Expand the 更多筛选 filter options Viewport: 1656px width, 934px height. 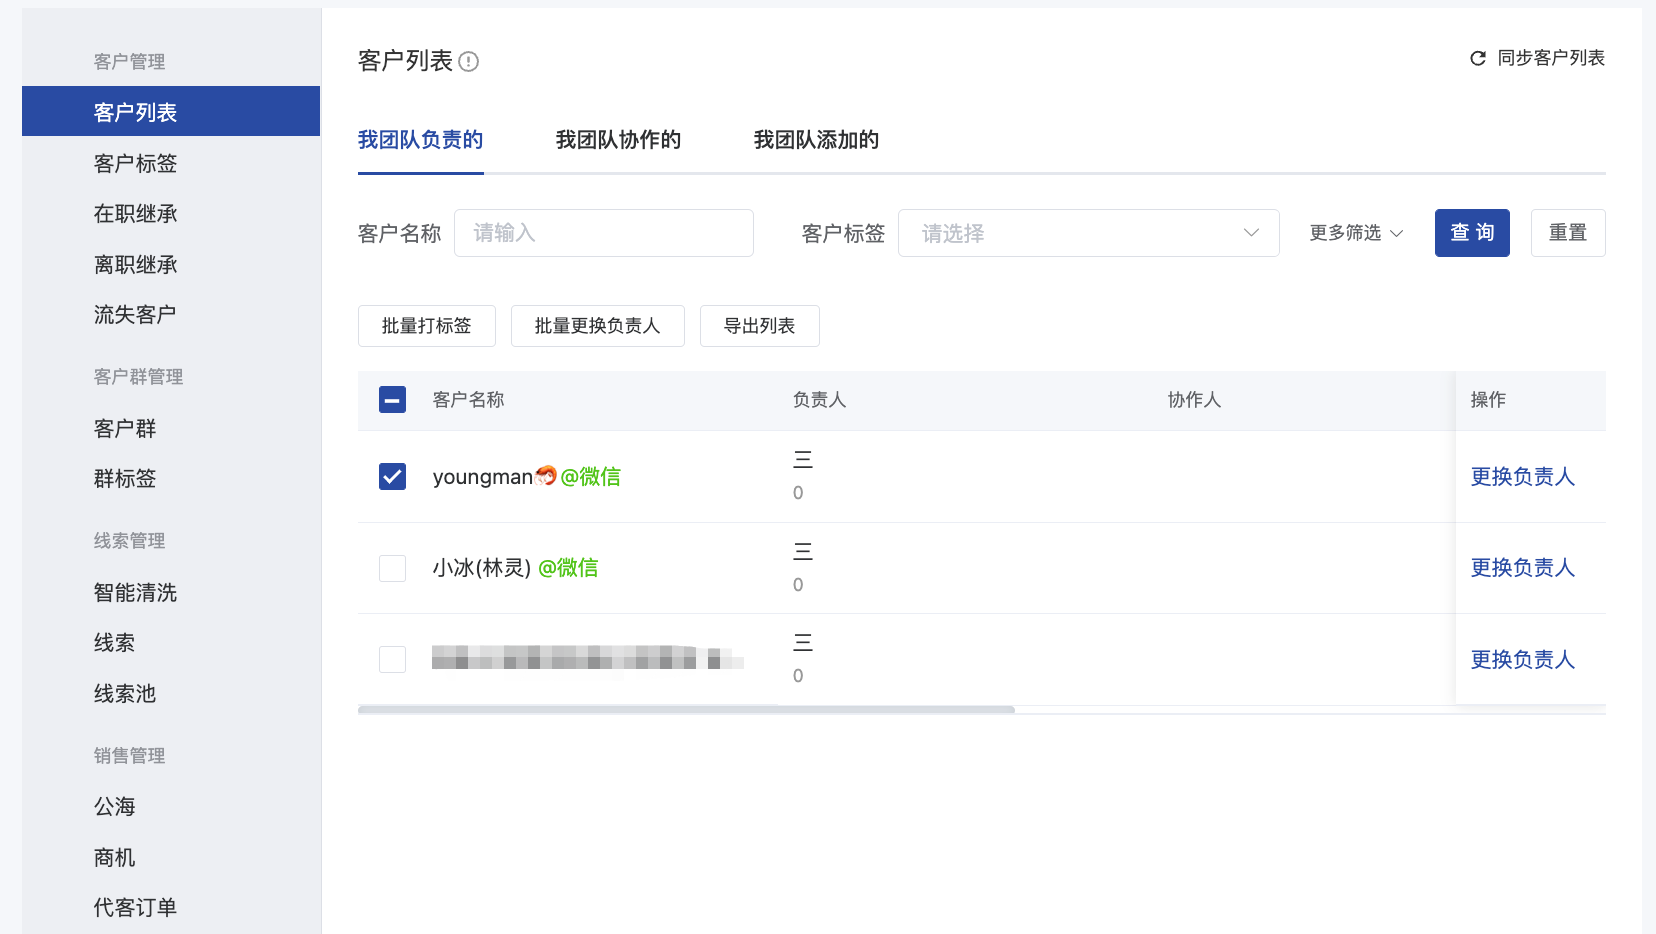tap(1356, 233)
